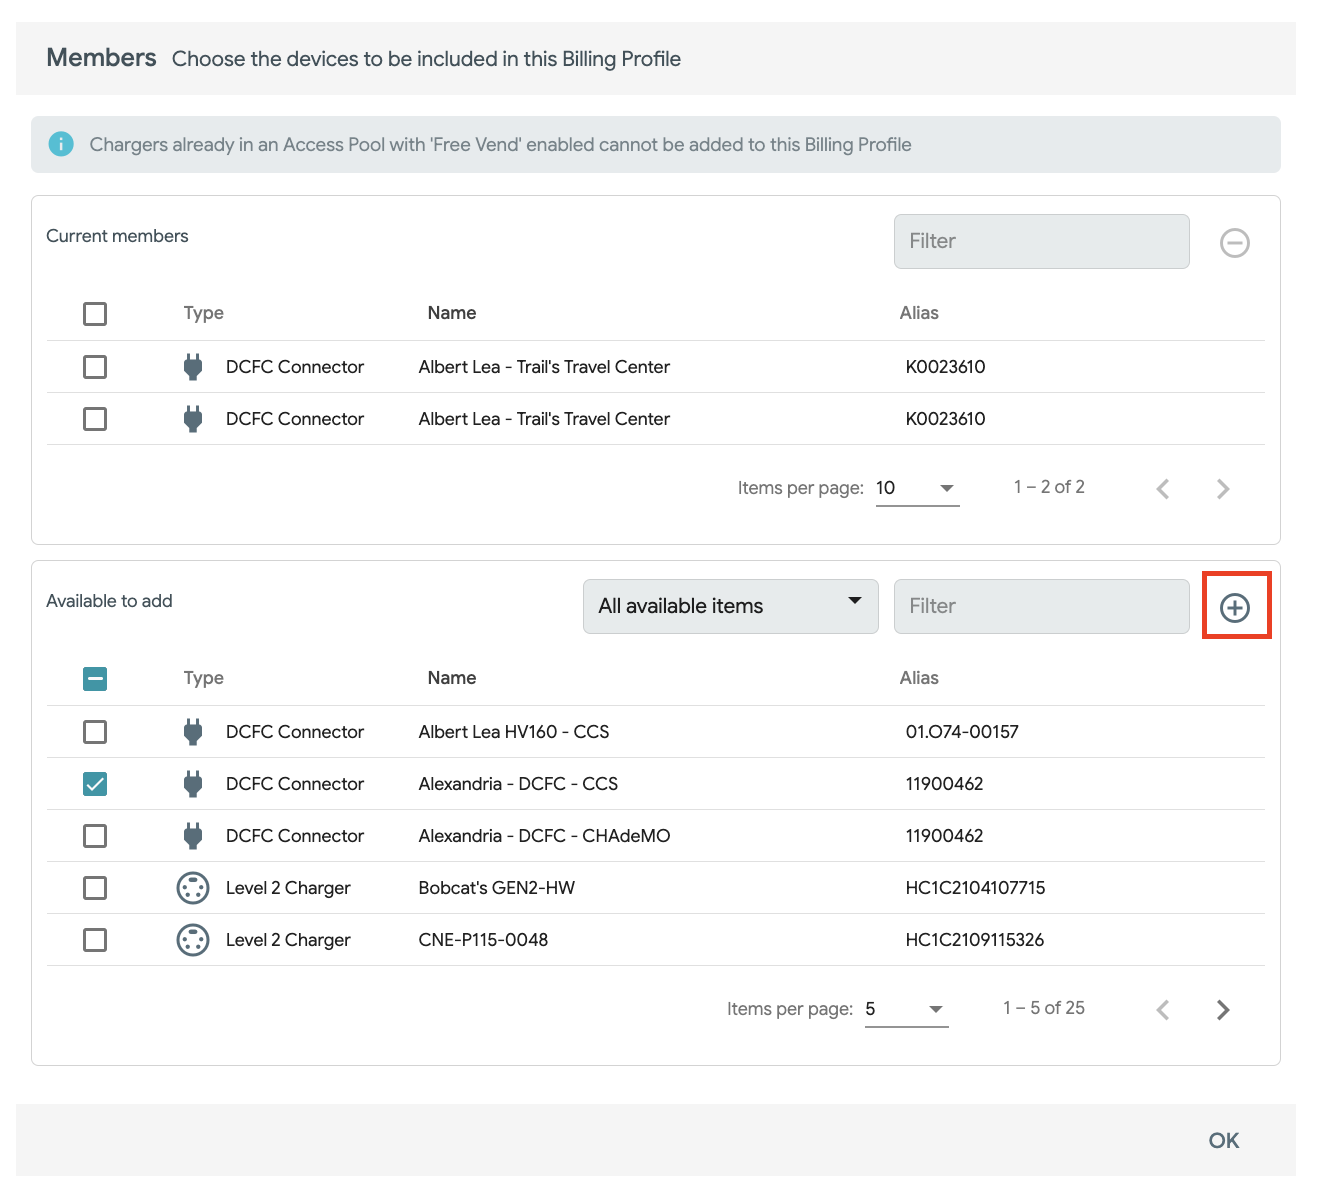The width and height of the screenshot is (1320, 1196).
Task: Click the '1 – 2 of 2' page range
Action: pos(1049,487)
